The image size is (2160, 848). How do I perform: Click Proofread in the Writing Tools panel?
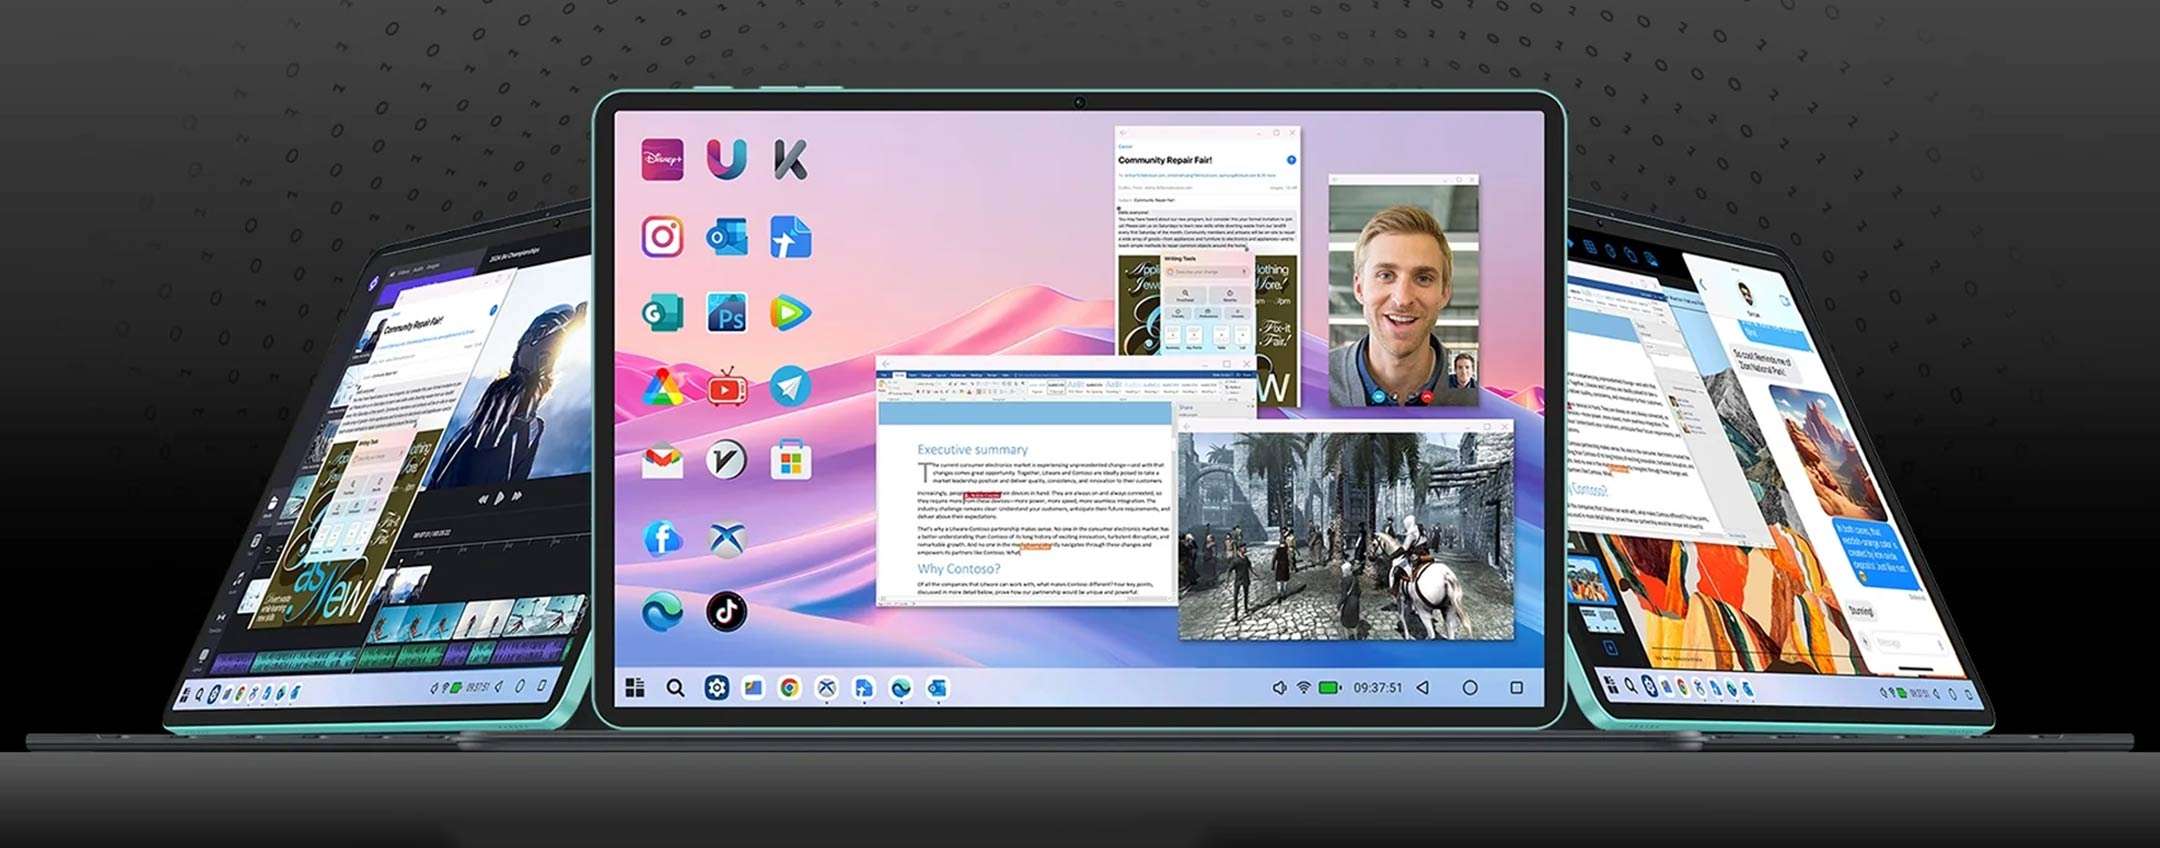tap(1186, 295)
